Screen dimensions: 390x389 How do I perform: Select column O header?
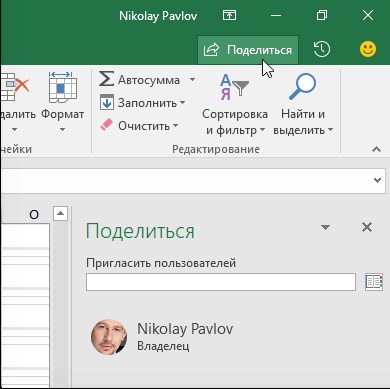(x=34, y=215)
